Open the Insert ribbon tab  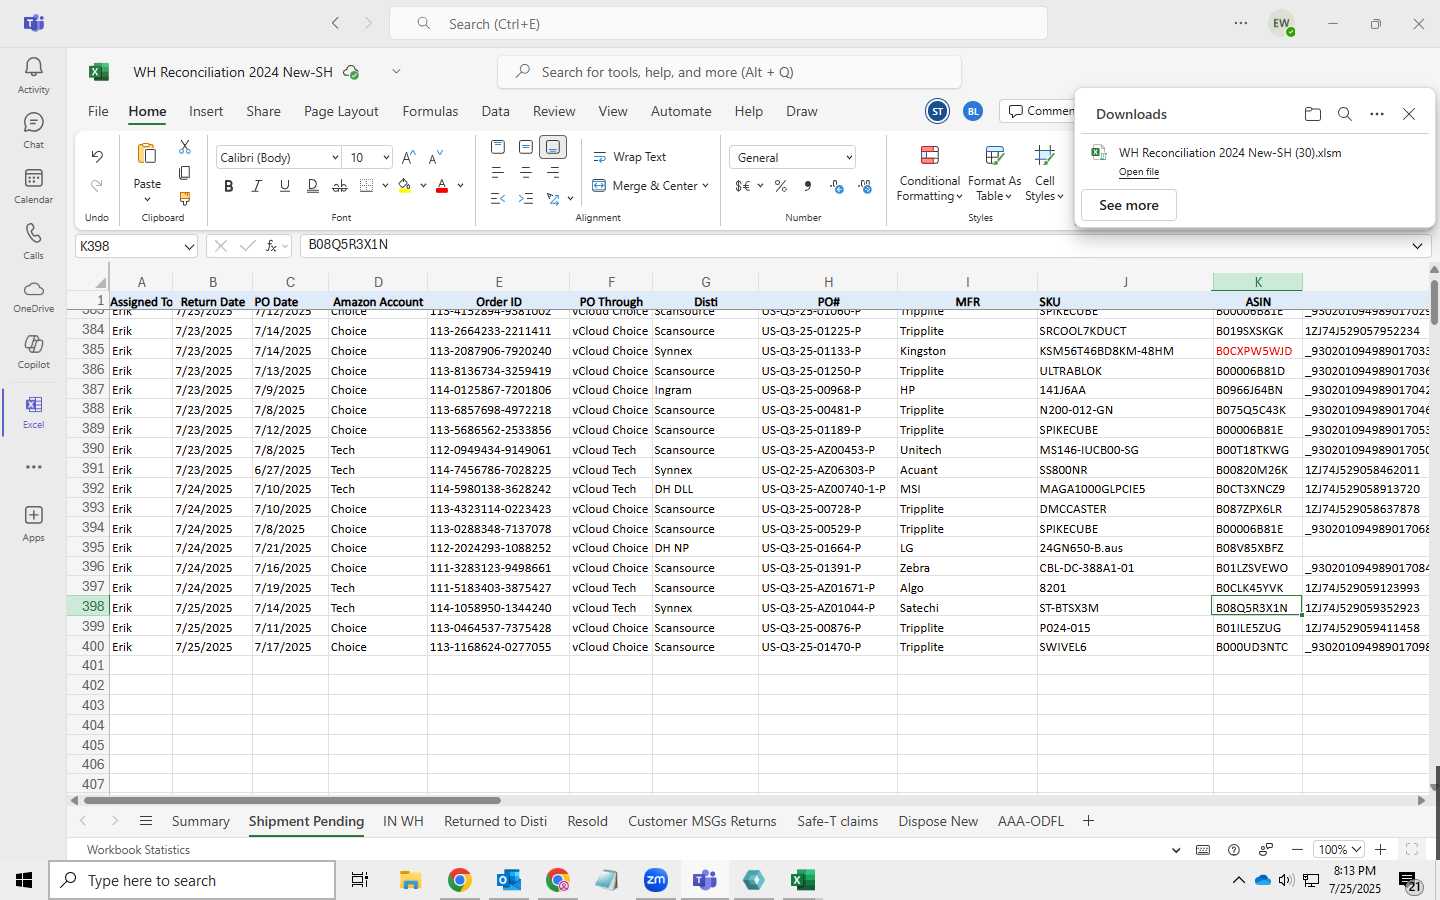click(x=206, y=111)
